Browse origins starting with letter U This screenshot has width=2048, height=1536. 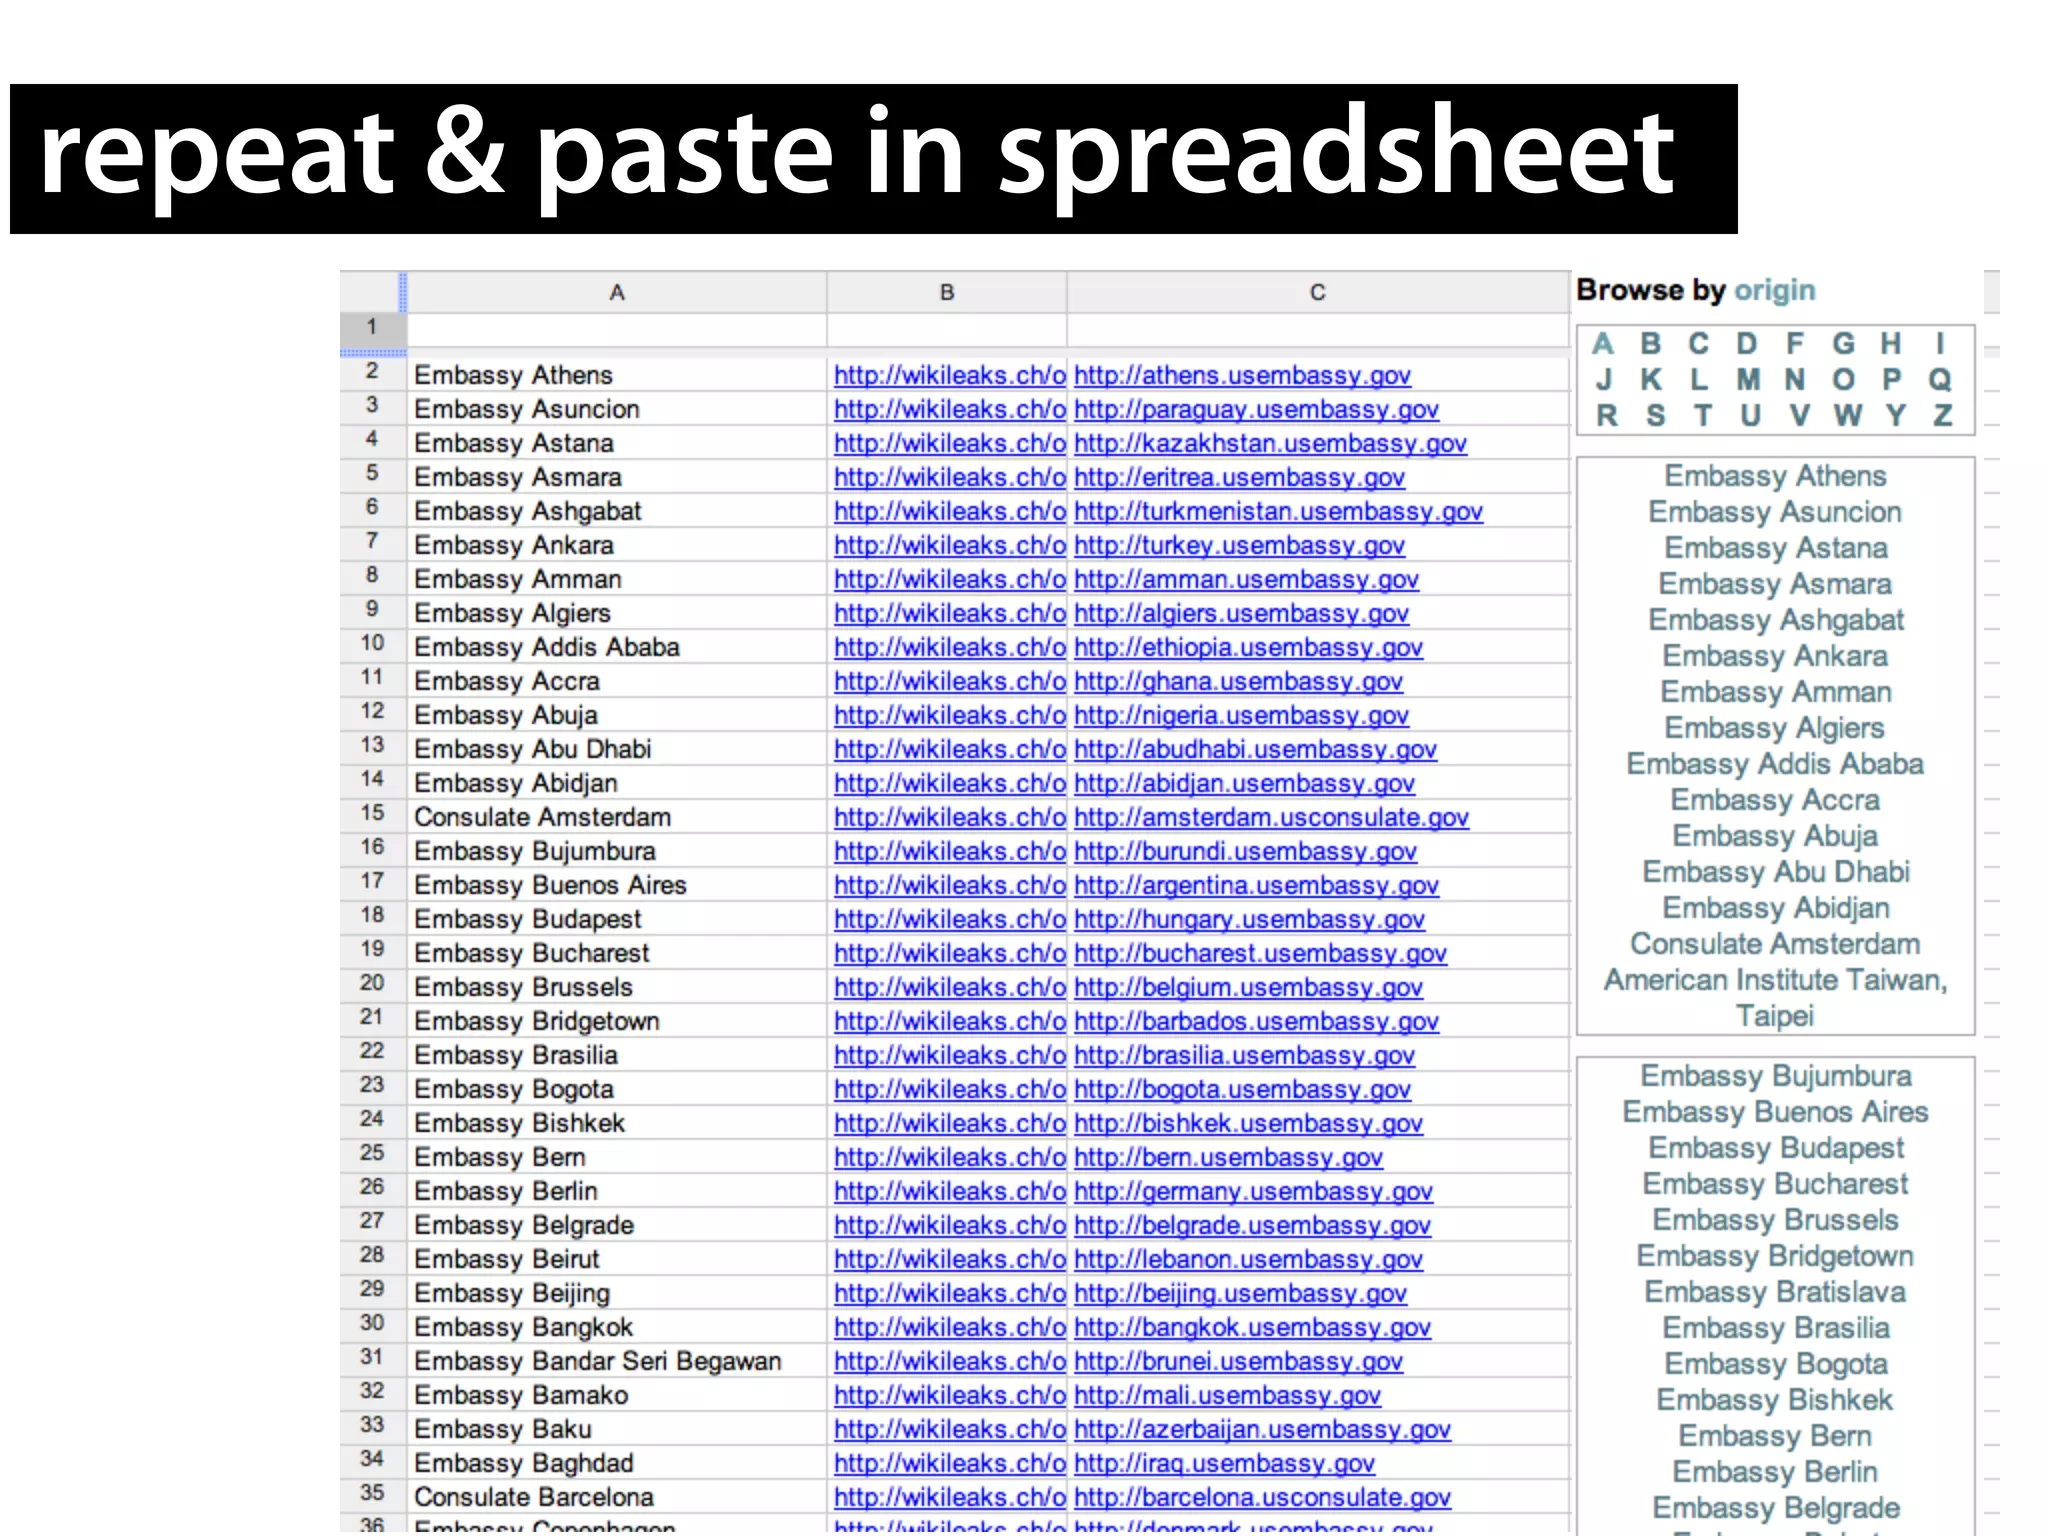point(1750,416)
